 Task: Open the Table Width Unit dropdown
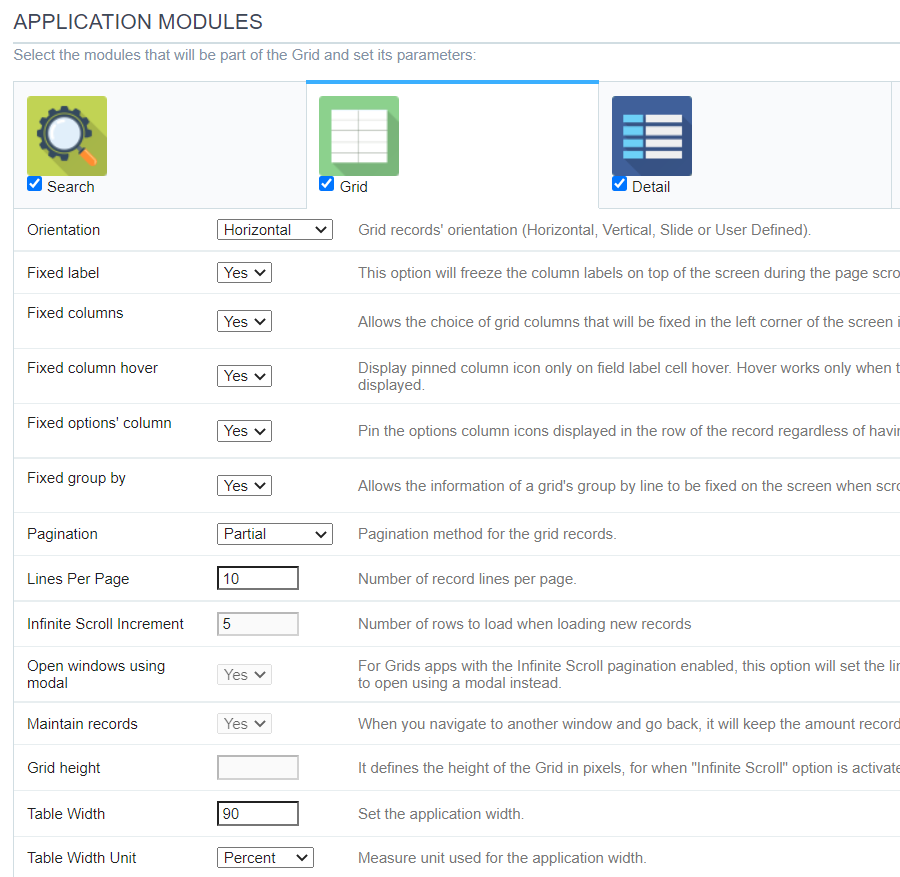pos(264,857)
